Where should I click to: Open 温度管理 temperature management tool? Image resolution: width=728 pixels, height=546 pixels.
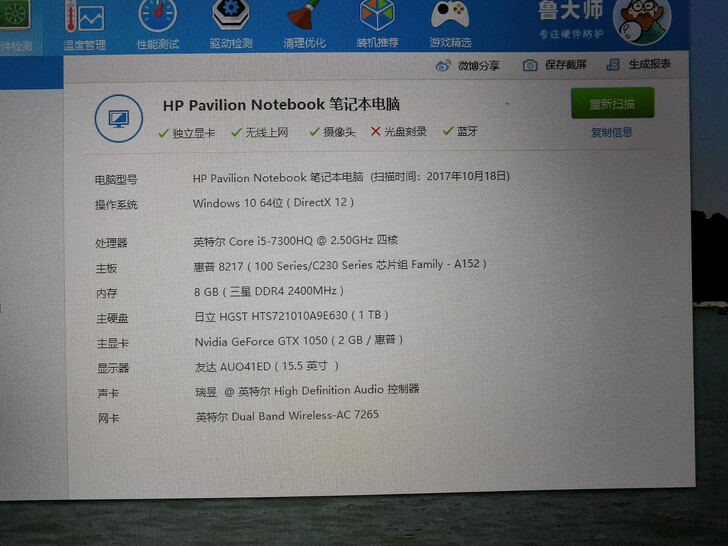point(84,24)
